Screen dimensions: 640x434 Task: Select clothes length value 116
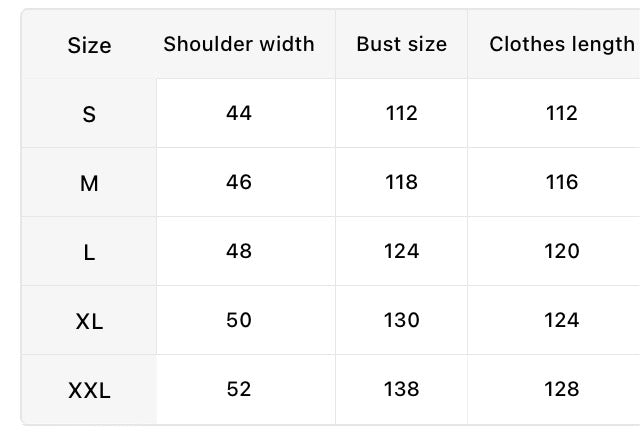(x=562, y=182)
